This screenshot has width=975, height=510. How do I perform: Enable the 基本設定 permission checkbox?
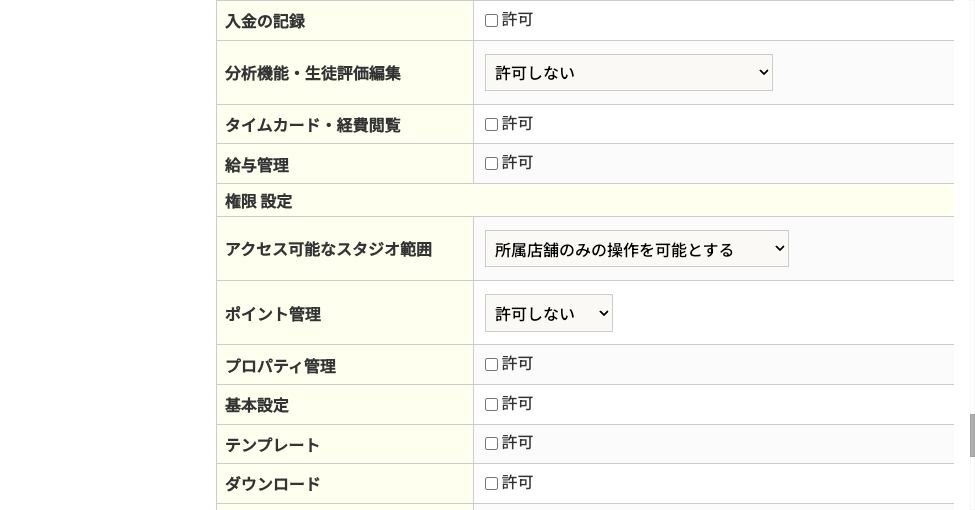(491, 405)
